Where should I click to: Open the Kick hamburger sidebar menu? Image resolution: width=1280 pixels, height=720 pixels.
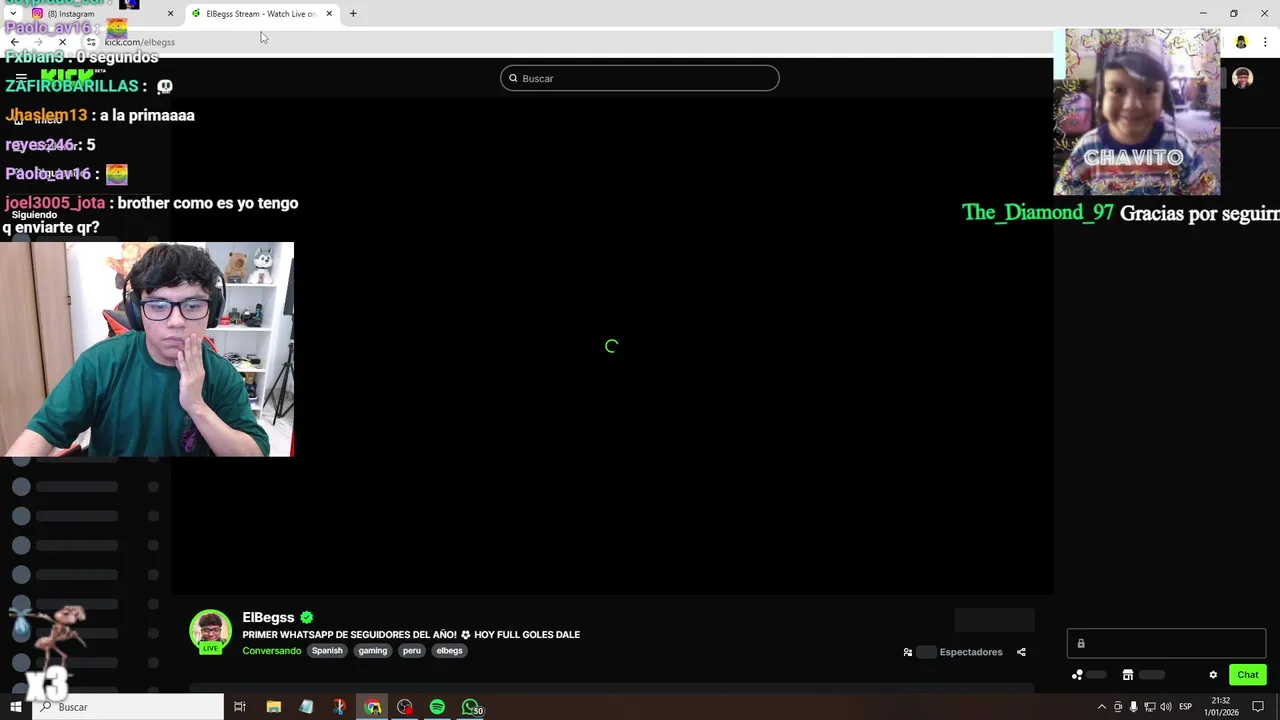tap(21, 77)
